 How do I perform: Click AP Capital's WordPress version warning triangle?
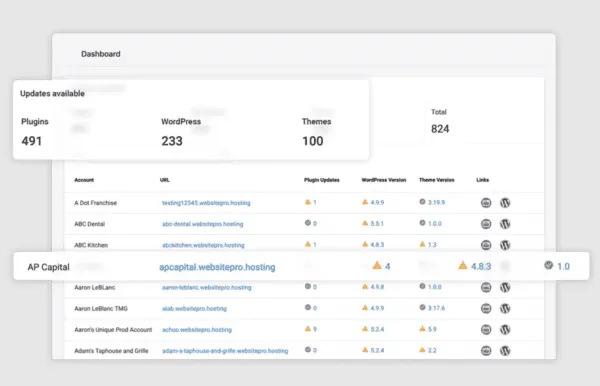[463, 265]
